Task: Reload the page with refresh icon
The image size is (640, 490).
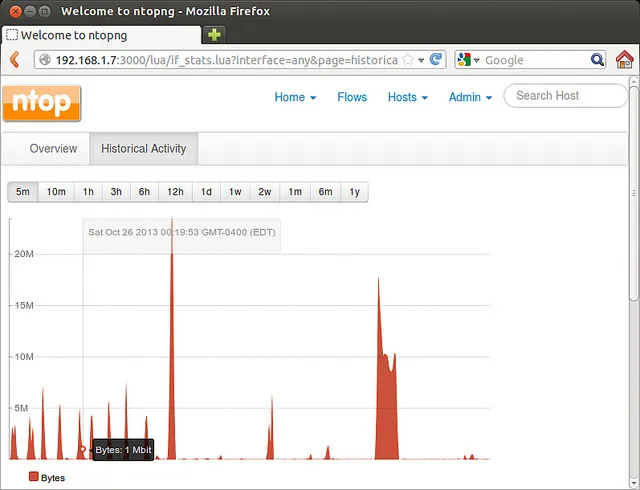Action: (x=436, y=60)
